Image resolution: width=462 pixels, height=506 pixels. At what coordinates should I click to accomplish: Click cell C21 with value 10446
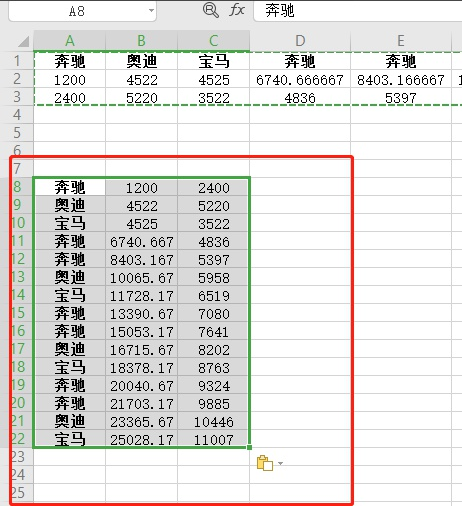(214, 421)
